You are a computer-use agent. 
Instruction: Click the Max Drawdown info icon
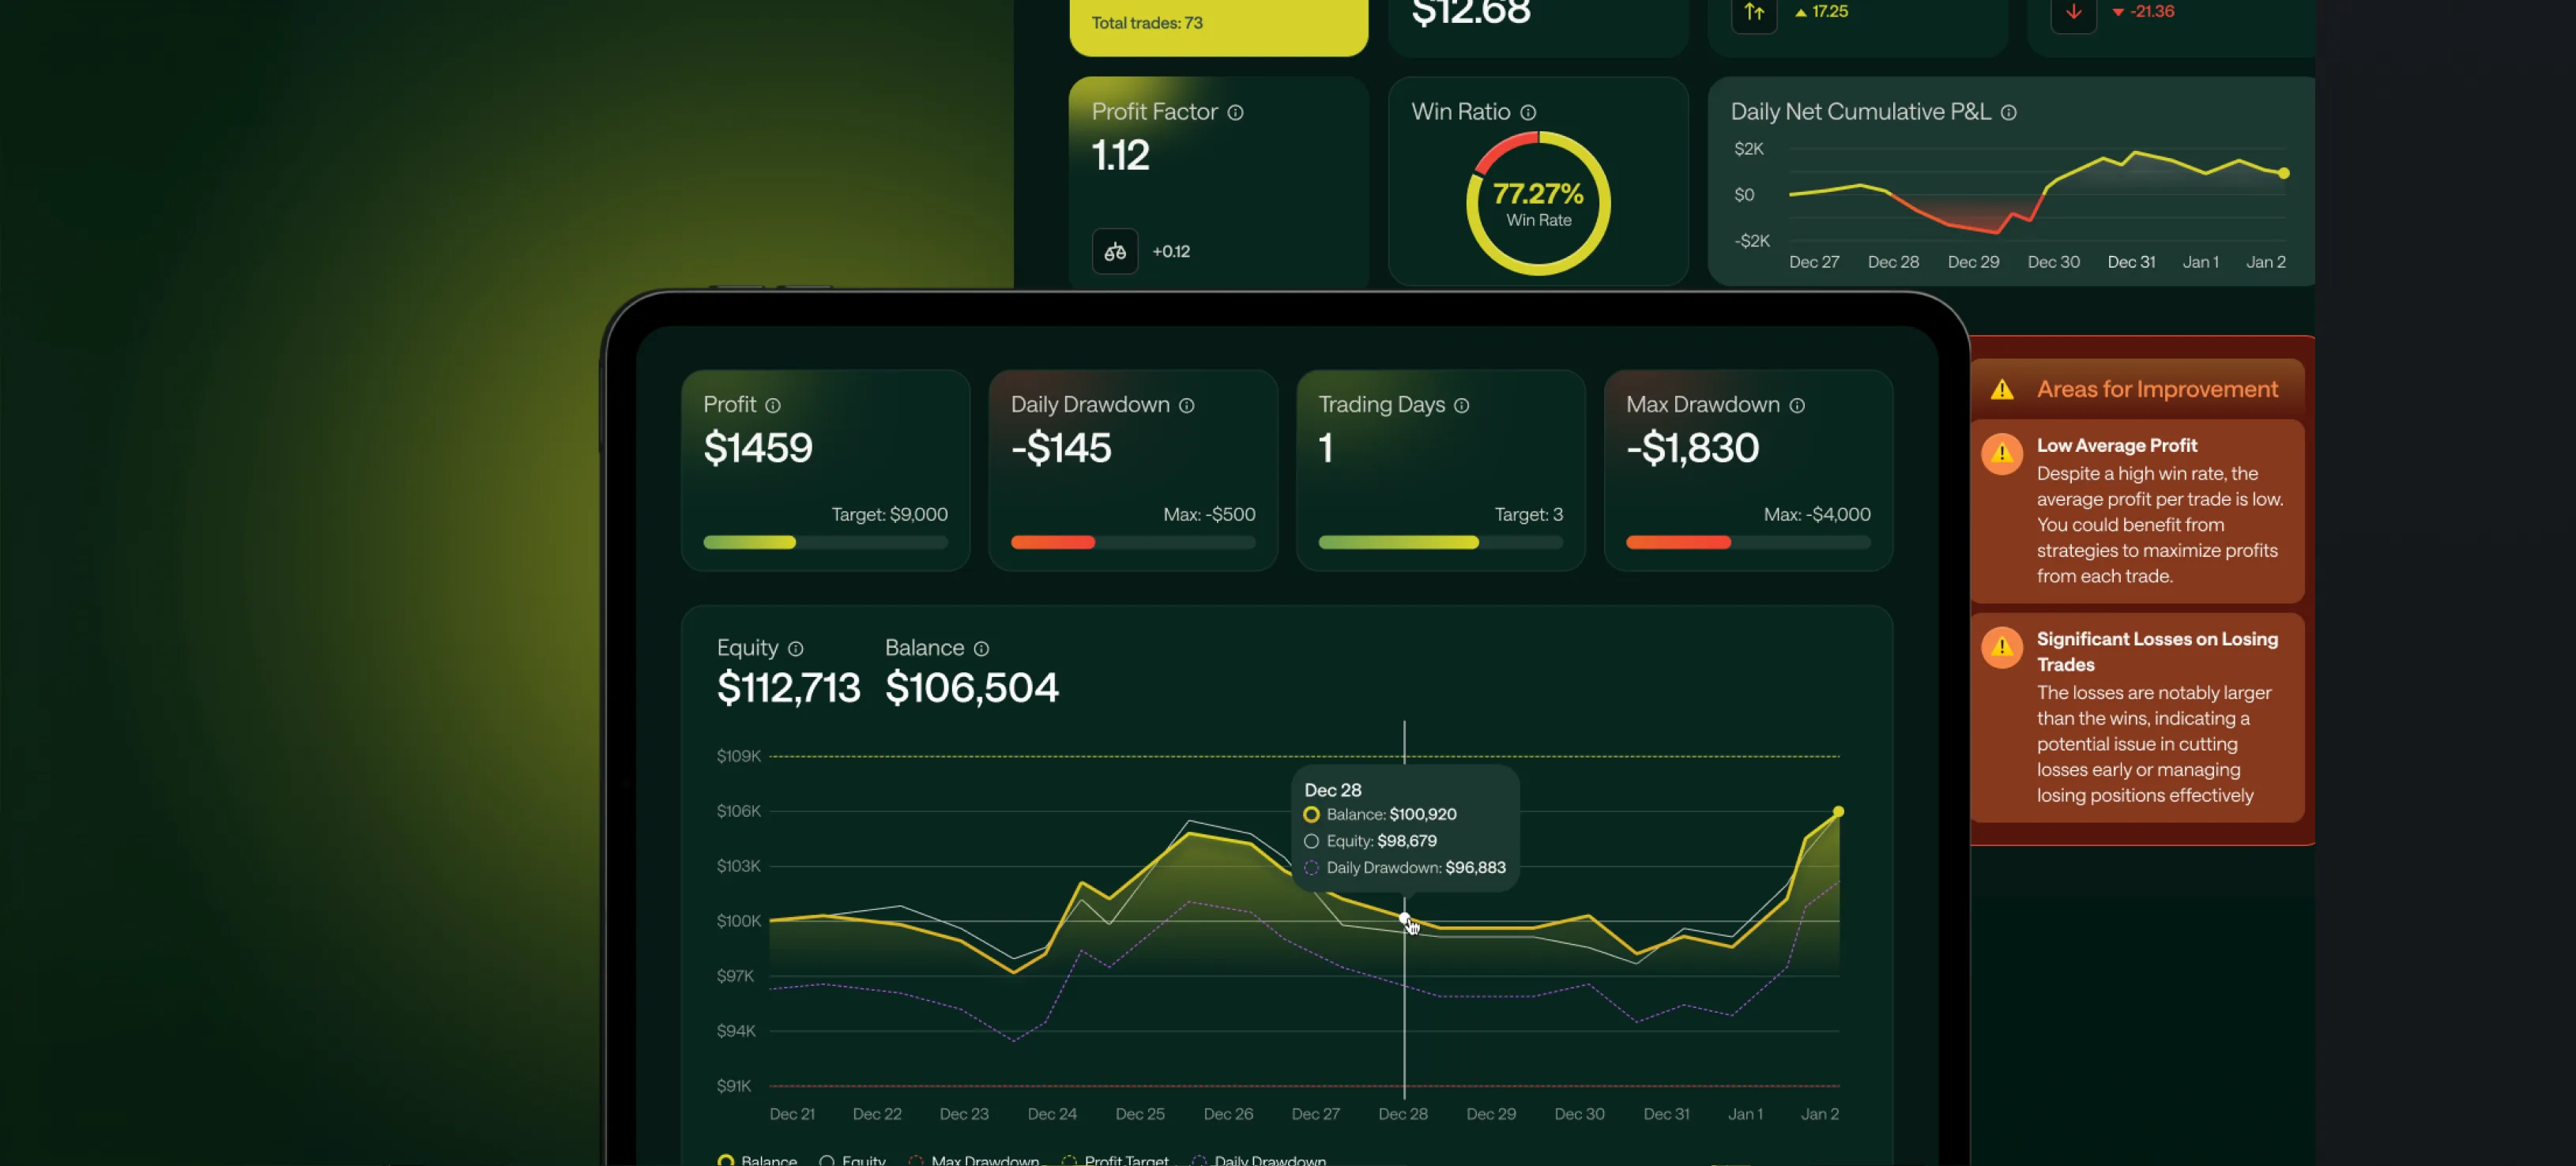tap(1797, 406)
